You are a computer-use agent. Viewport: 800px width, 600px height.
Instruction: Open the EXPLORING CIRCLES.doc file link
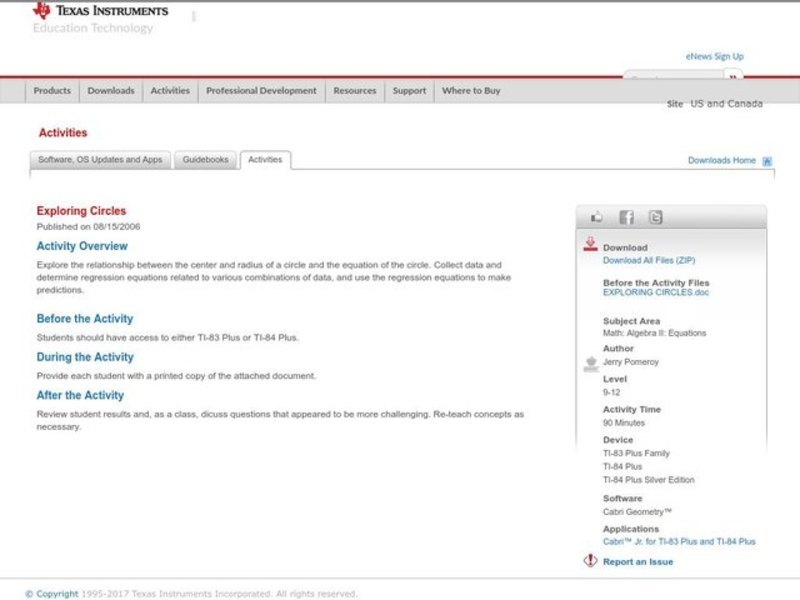pyautogui.click(x=656, y=293)
